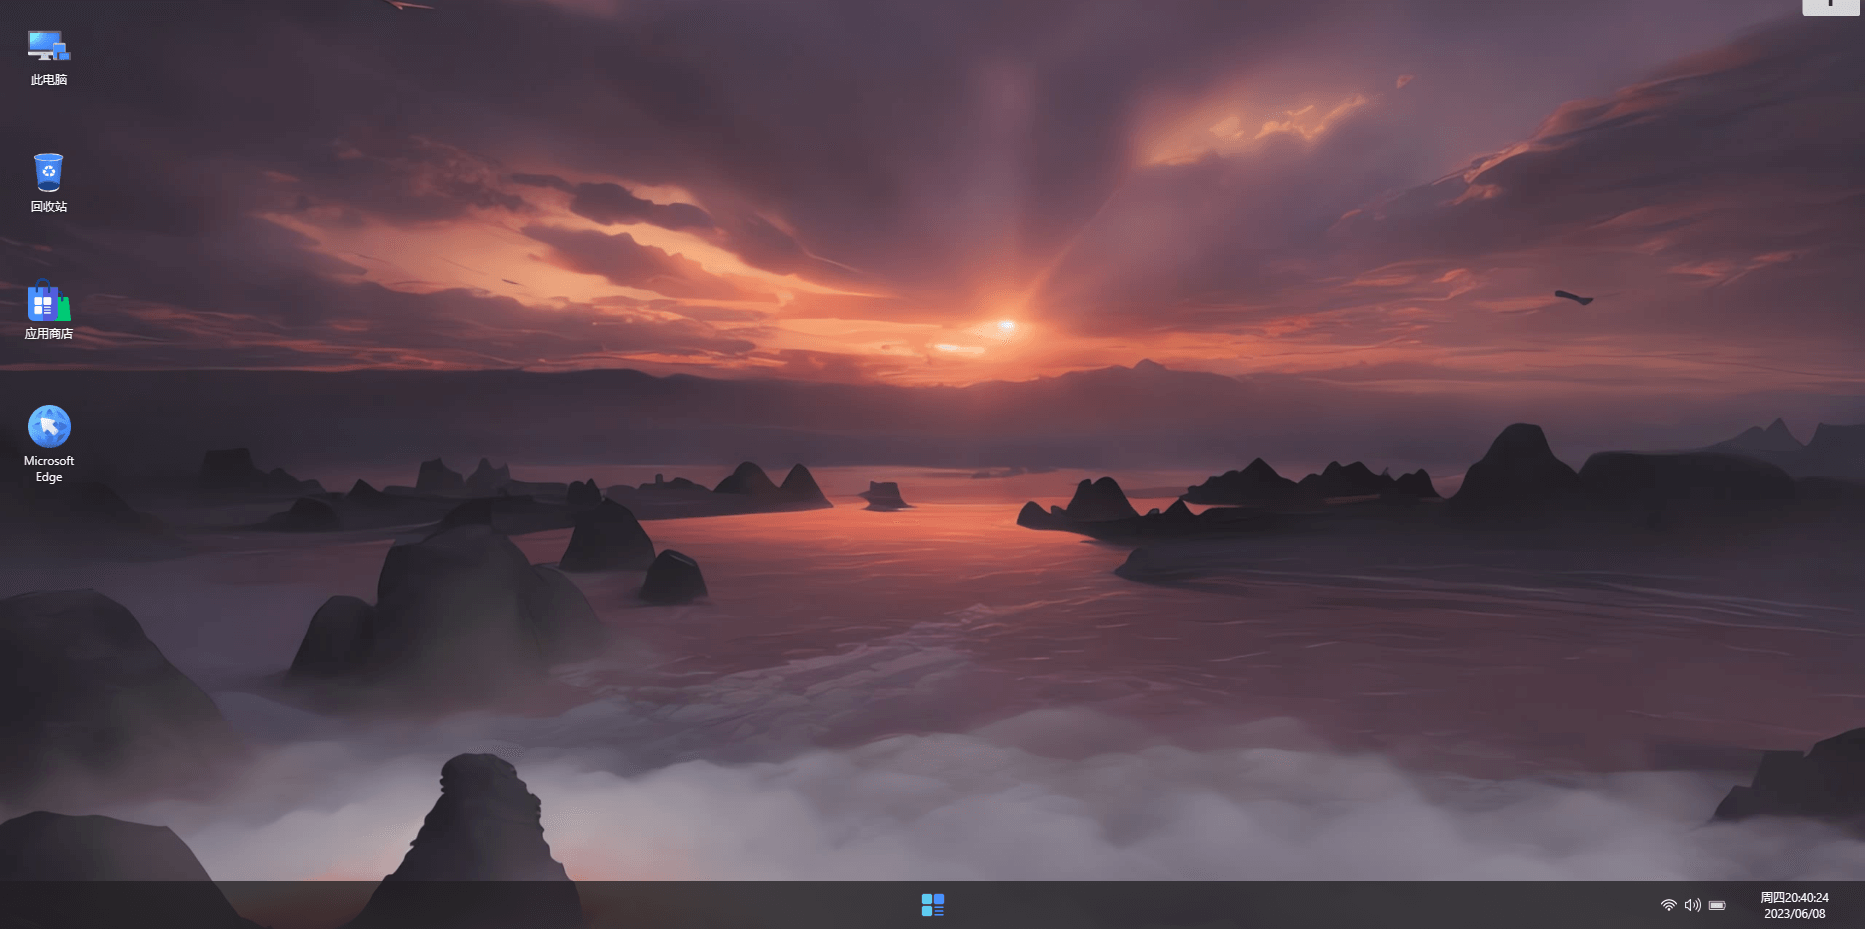Image resolution: width=1865 pixels, height=929 pixels.
Task: Click the 此电脑 text label
Action: [x=48, y=80]
